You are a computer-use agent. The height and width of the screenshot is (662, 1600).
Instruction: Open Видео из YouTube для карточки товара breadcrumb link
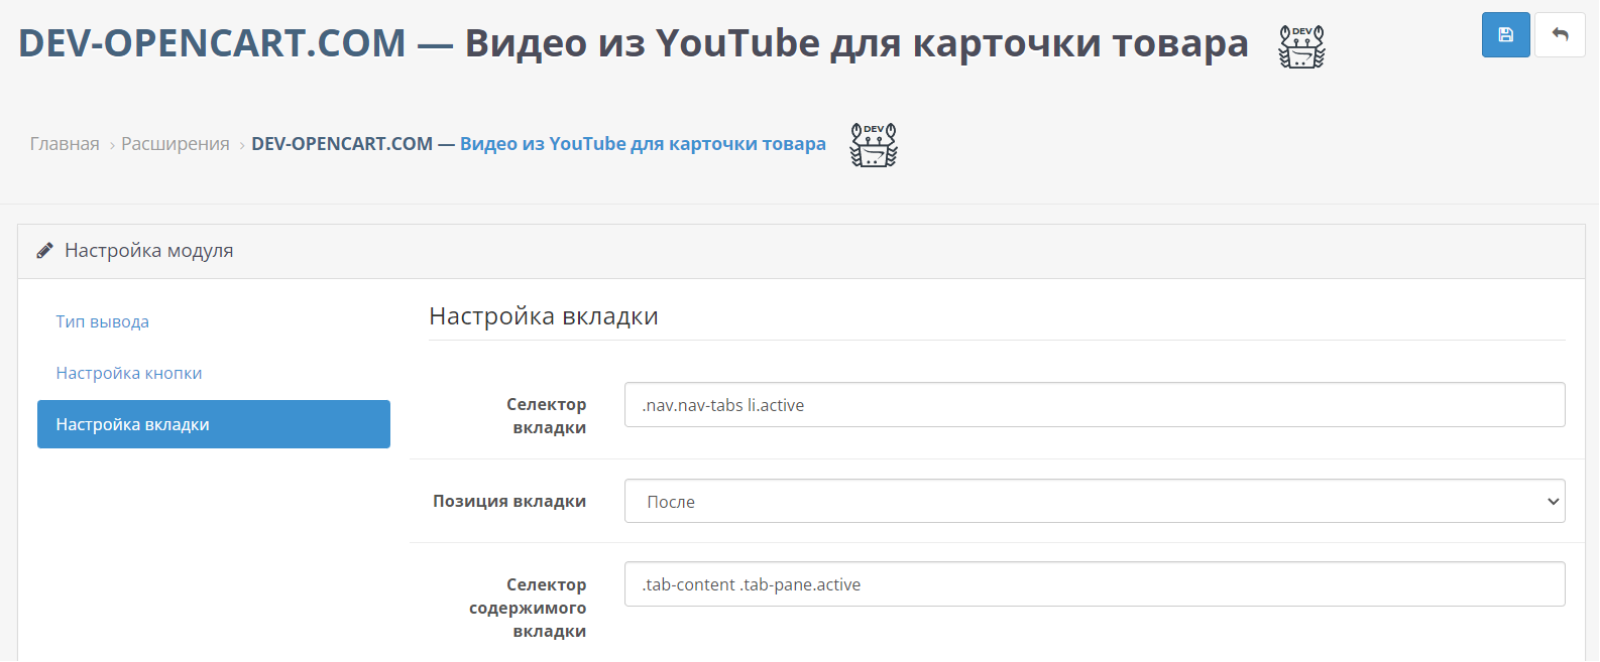coord(643,144)
